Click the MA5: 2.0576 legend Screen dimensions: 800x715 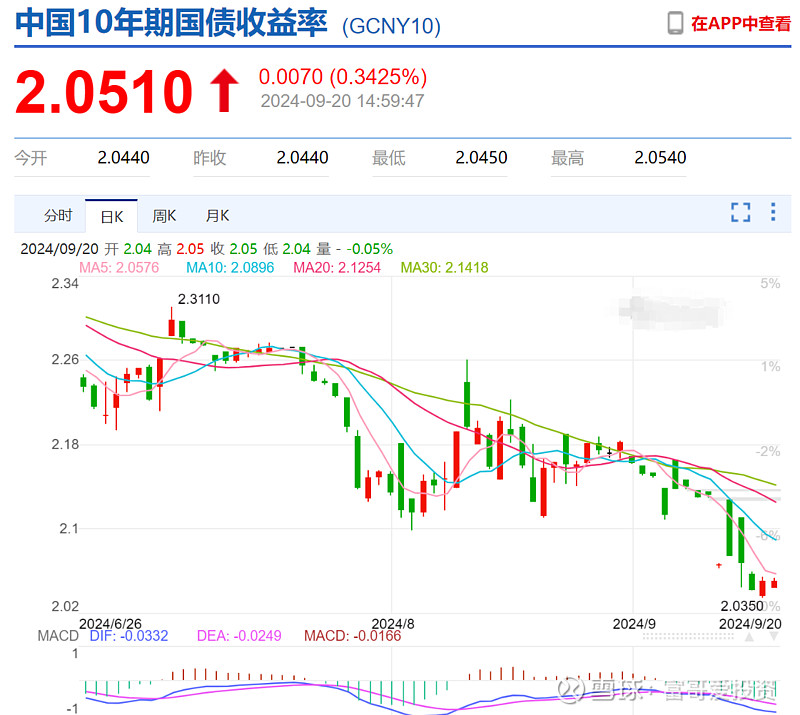pyautogui.click(x=119, y=267)
